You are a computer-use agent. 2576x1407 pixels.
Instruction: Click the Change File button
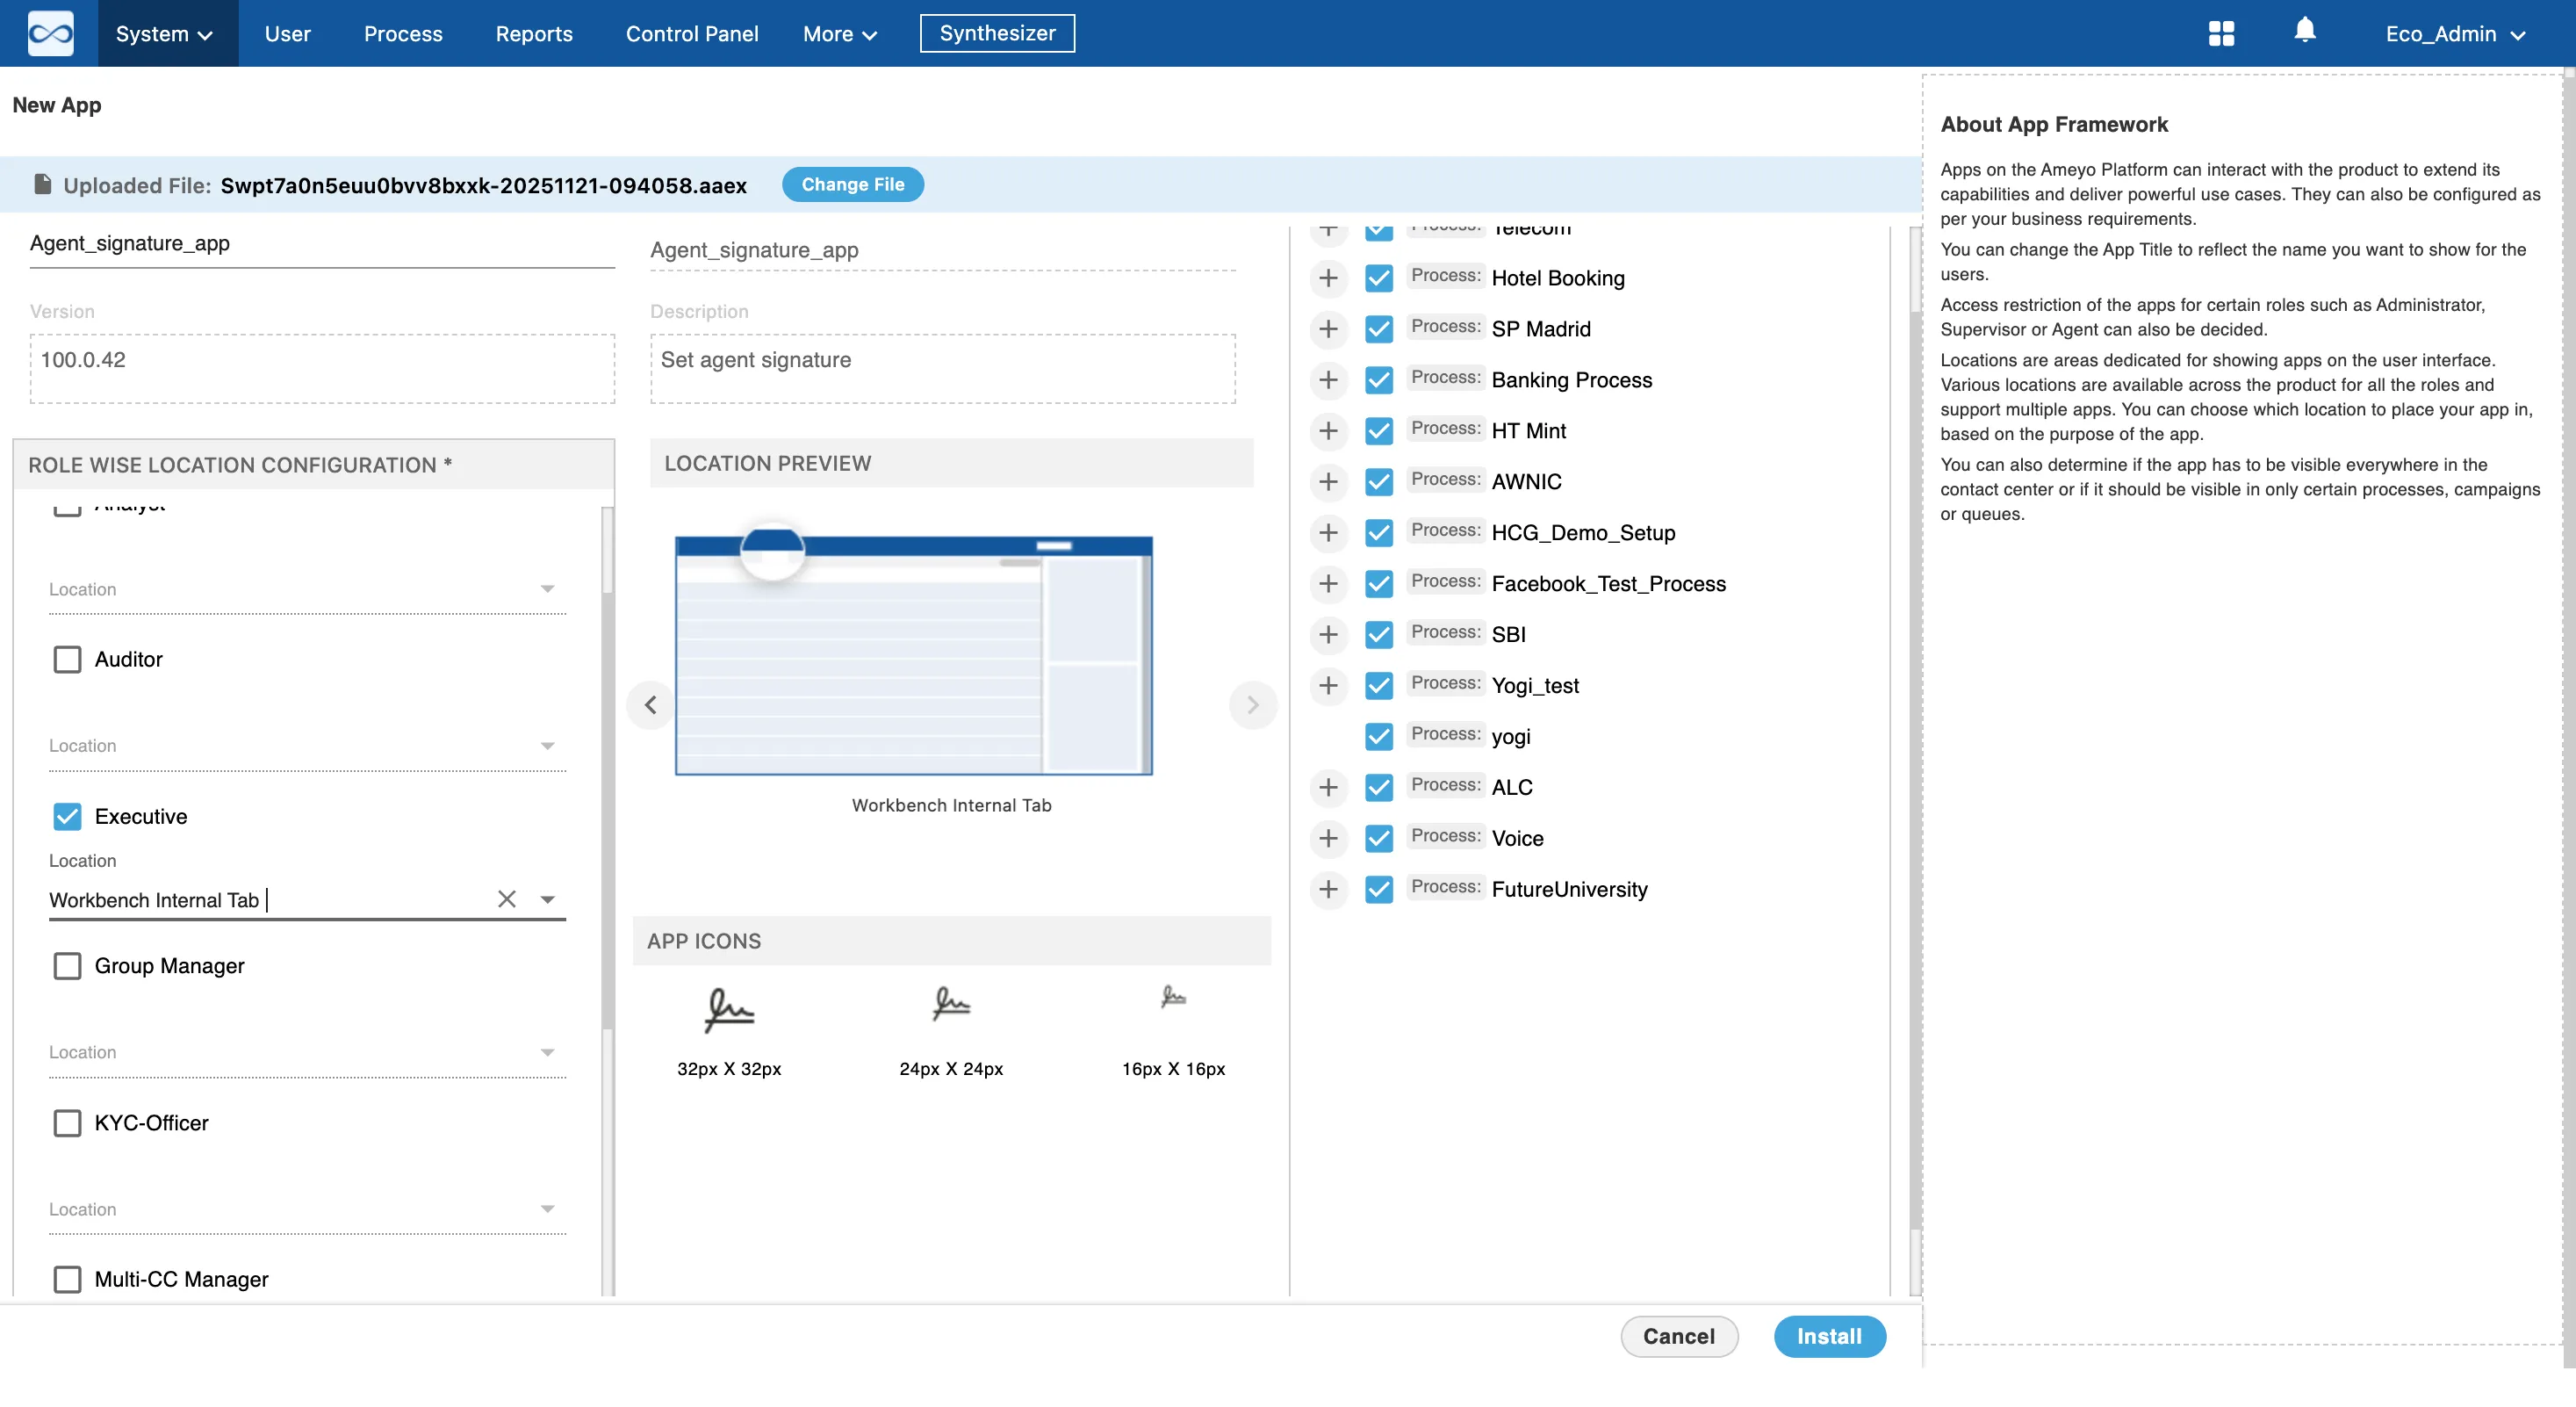pos(852,184)
